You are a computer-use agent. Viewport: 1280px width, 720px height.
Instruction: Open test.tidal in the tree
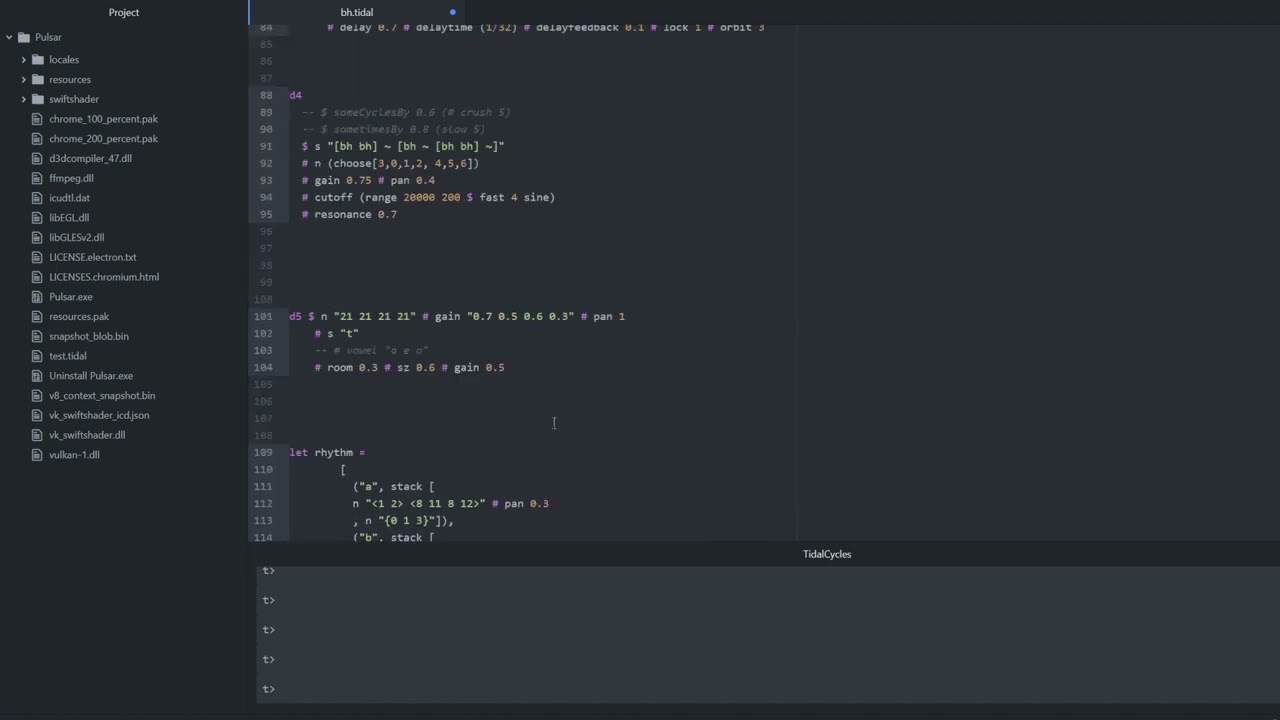[68, 356]
